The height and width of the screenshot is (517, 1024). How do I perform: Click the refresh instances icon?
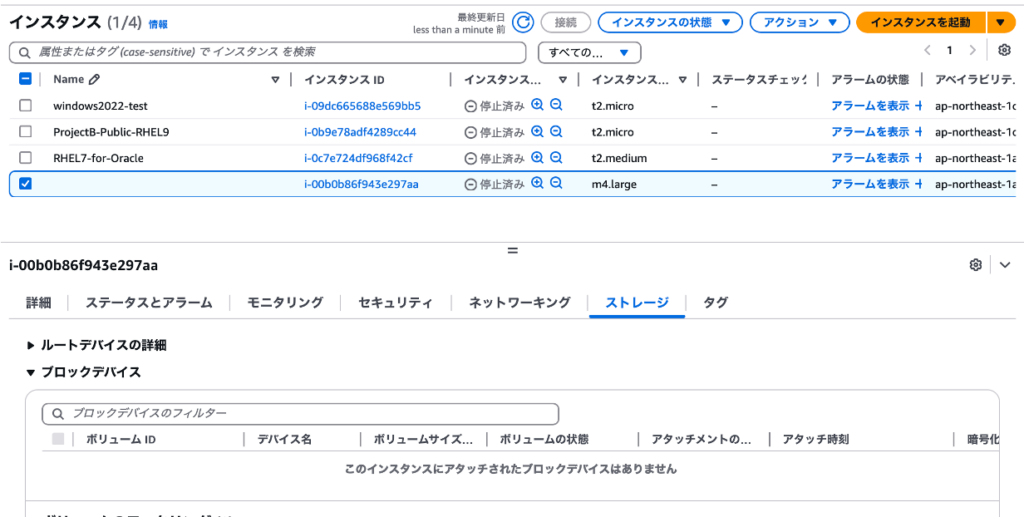tap(523, 22)
